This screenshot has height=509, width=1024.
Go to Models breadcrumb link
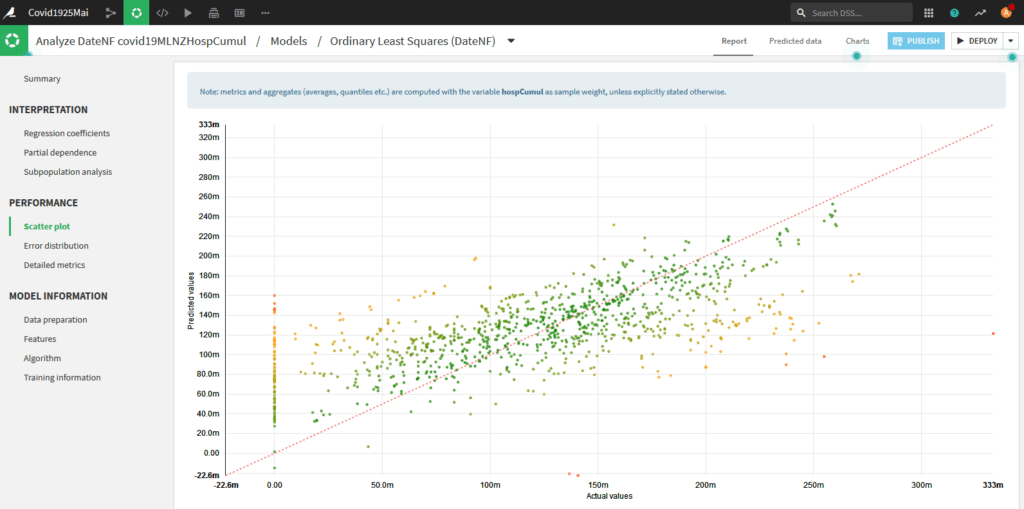[288, 41]
